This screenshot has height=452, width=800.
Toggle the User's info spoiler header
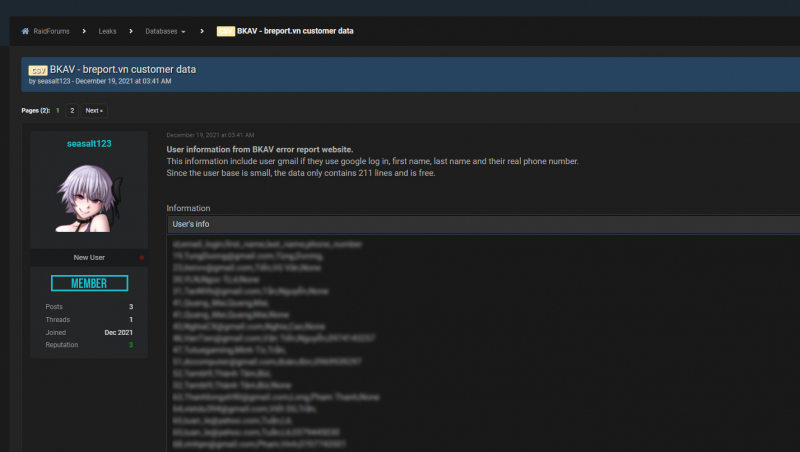coord(483,224)
